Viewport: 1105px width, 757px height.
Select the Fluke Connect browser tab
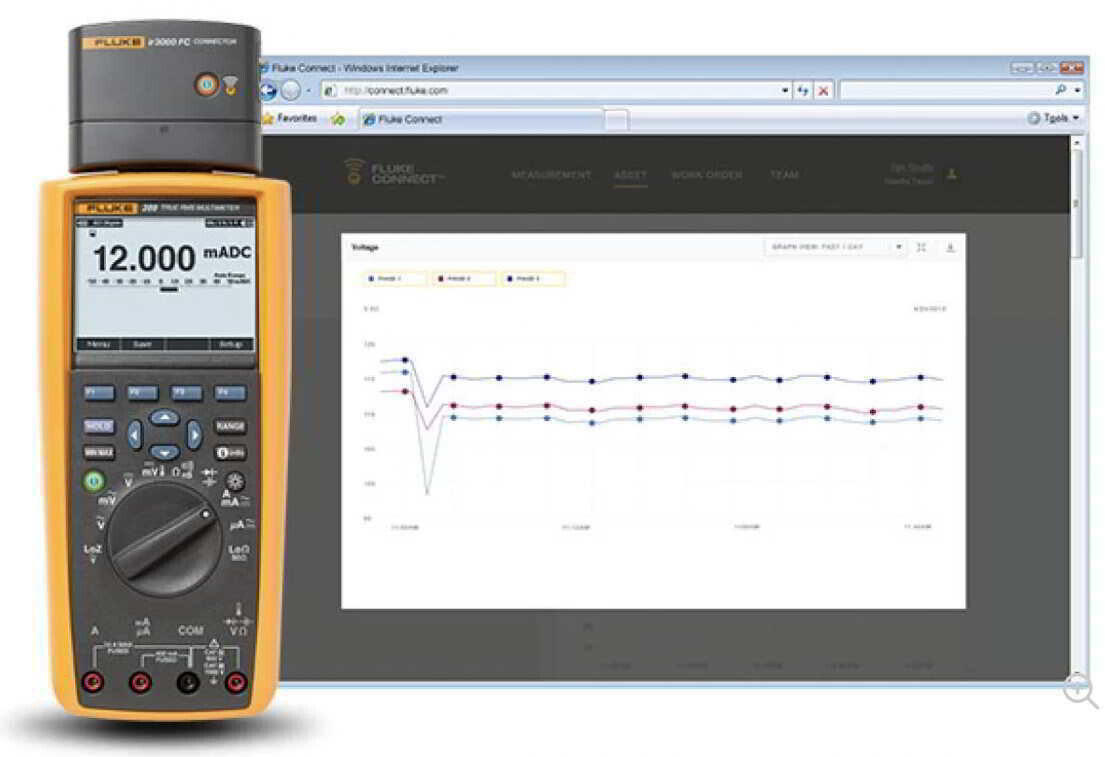pyautogui.click(x=482, y=119)
